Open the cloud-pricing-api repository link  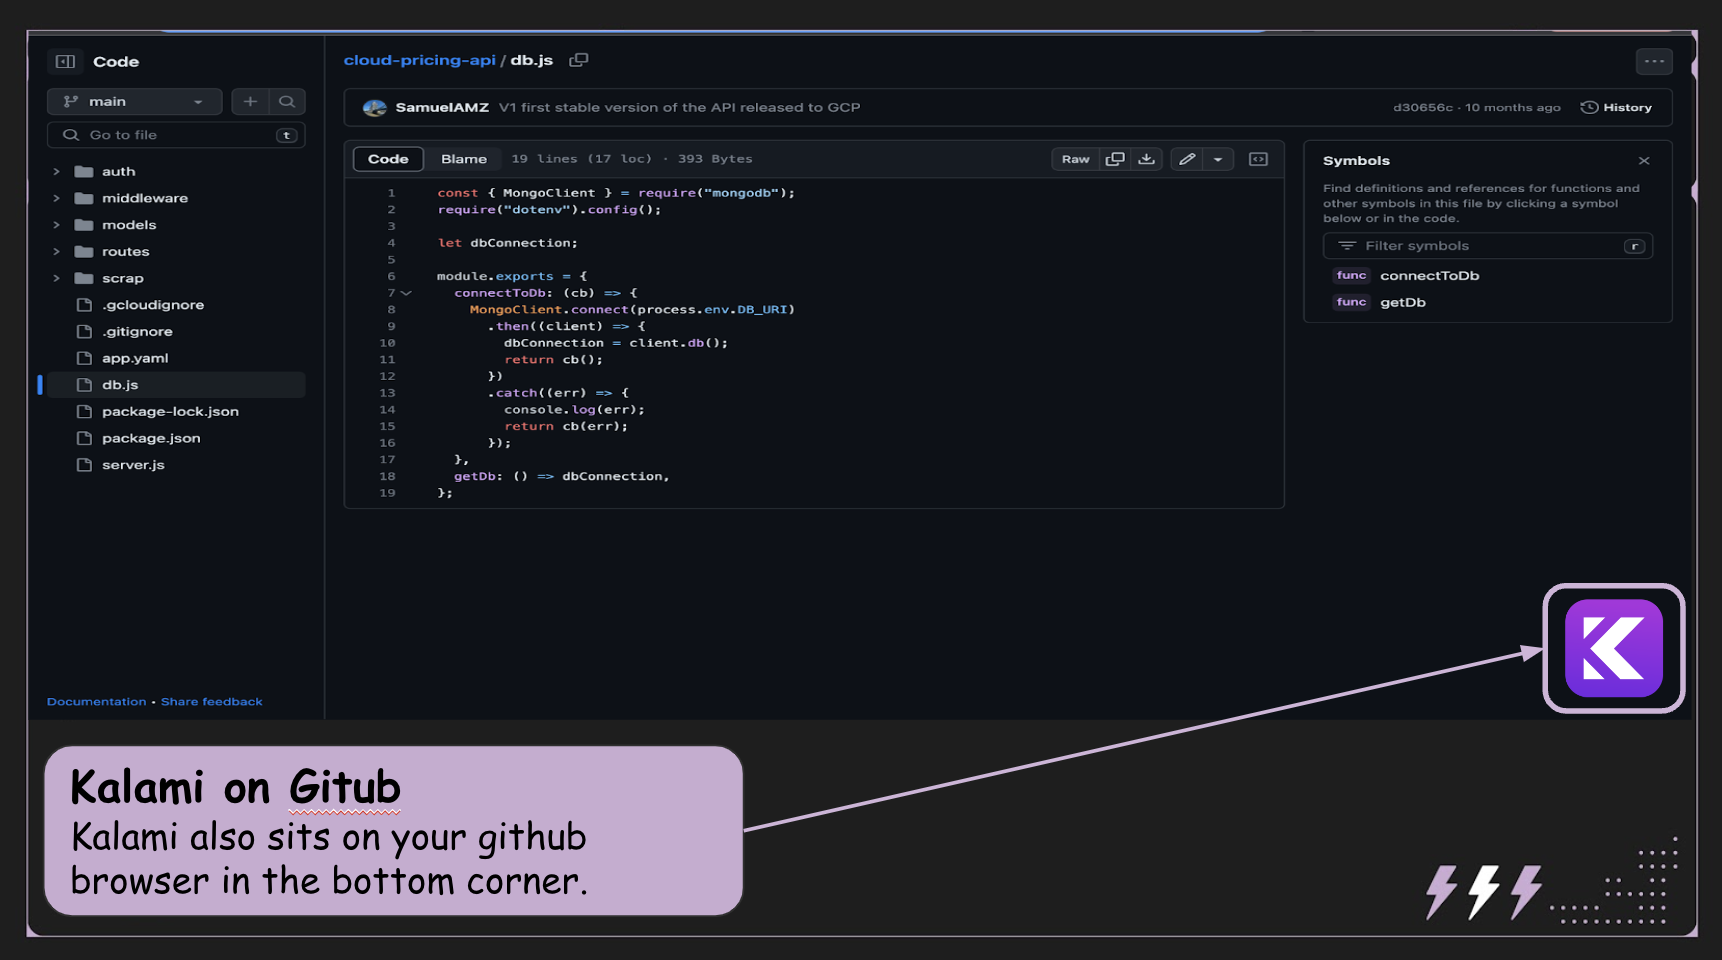click(x=420, y=60)
